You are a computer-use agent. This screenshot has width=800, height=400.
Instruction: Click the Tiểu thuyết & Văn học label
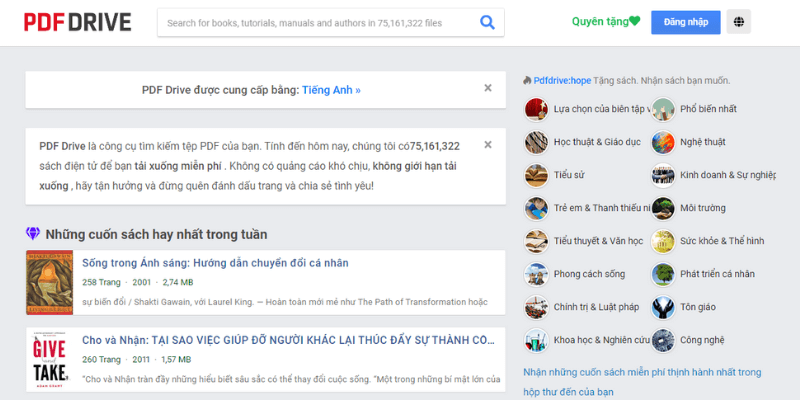pyautogui.click(x=598, y=241)
